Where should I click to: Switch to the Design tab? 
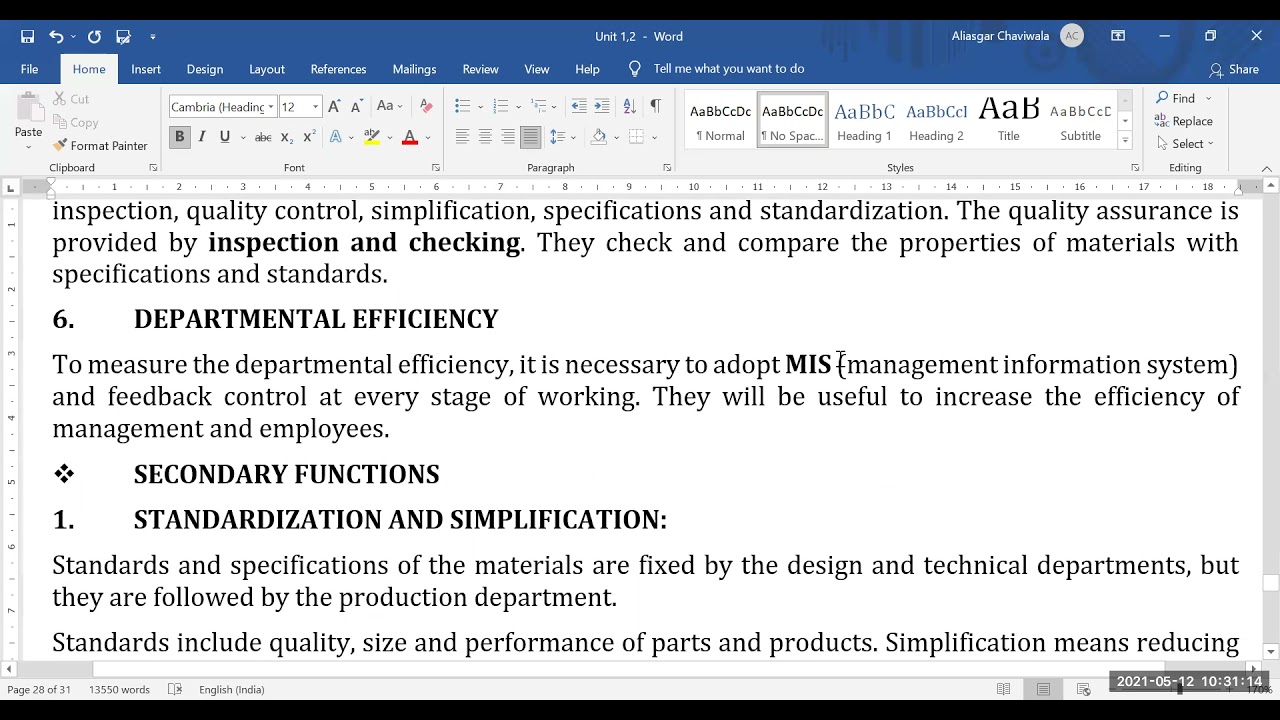click(x=205, y=69)
